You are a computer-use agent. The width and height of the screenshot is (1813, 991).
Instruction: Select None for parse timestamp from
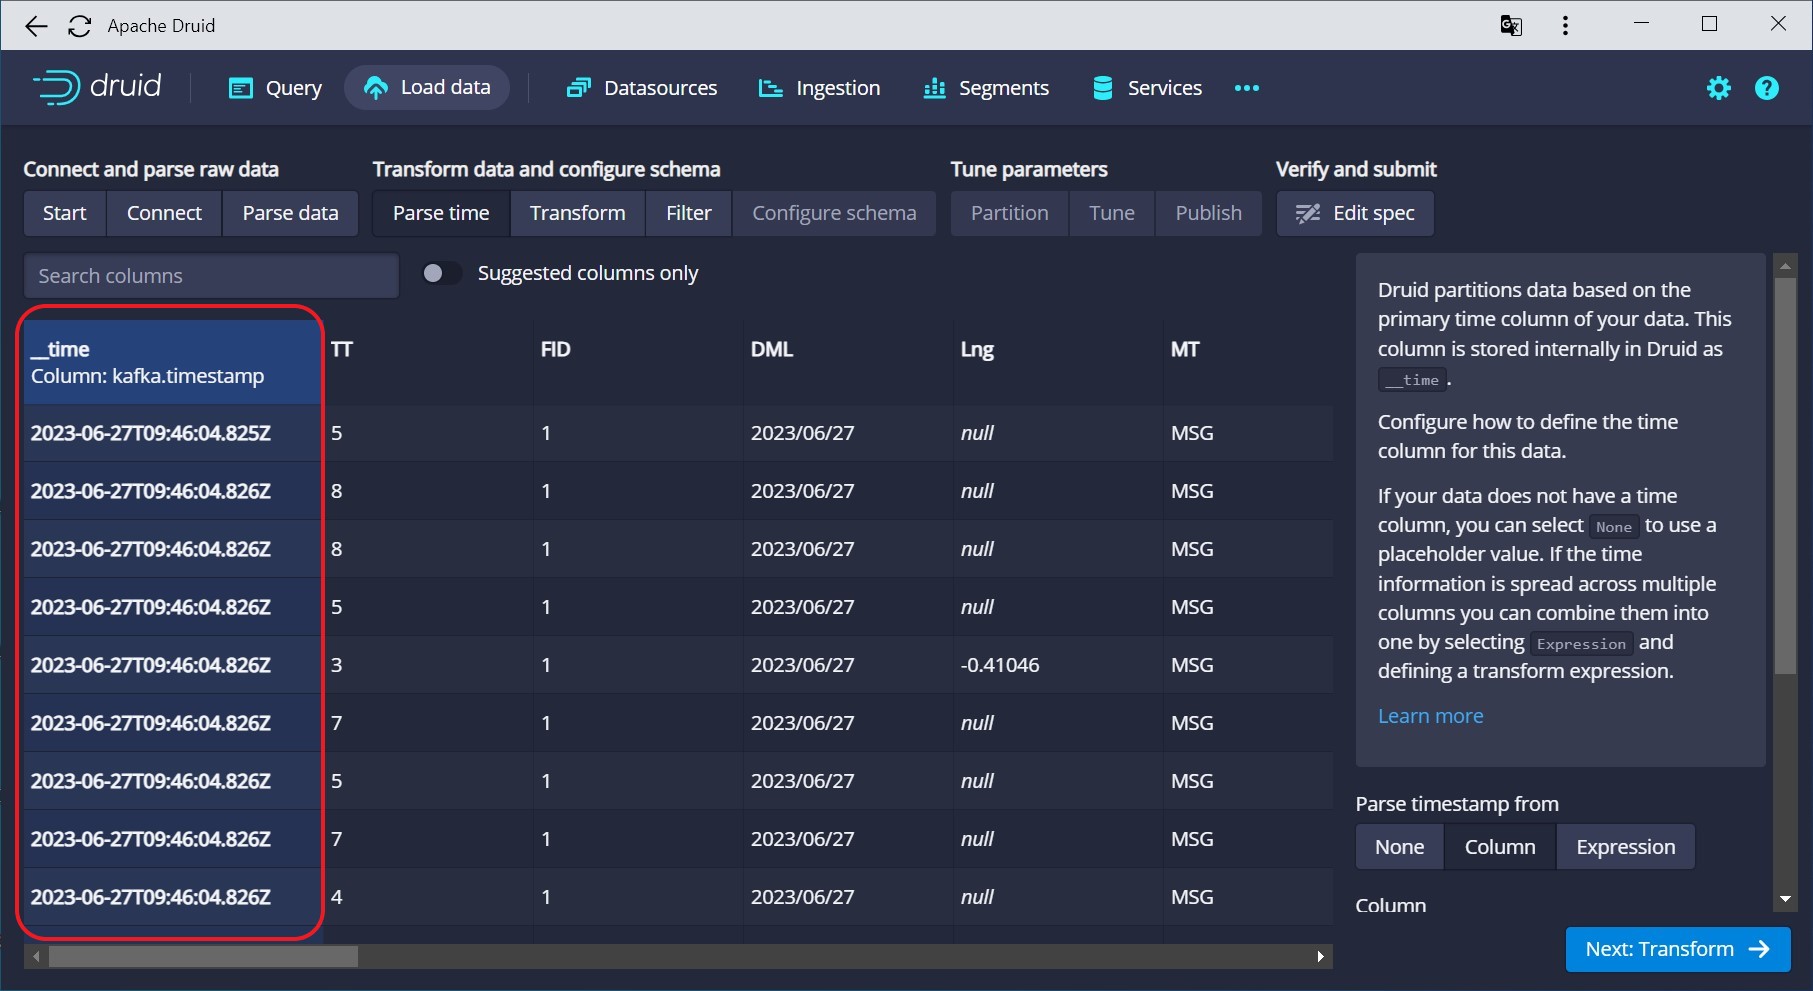(x=1399, y=847)
